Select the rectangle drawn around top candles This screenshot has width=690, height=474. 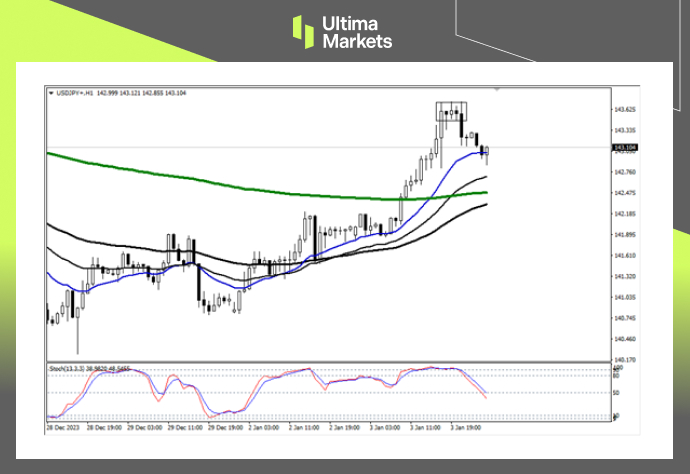pos(451,111)
